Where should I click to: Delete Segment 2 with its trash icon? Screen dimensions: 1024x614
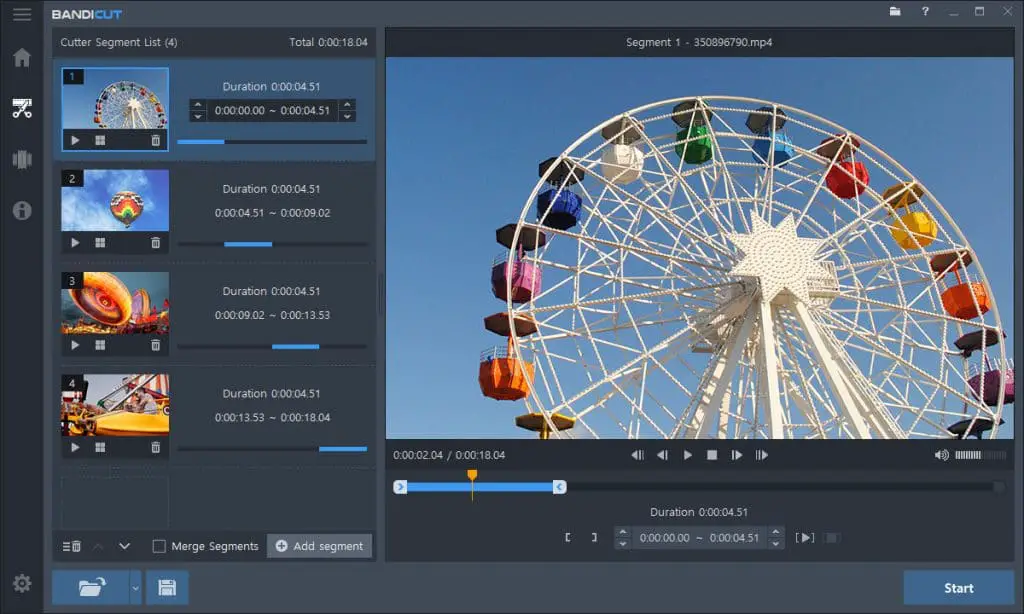point(157,242)
